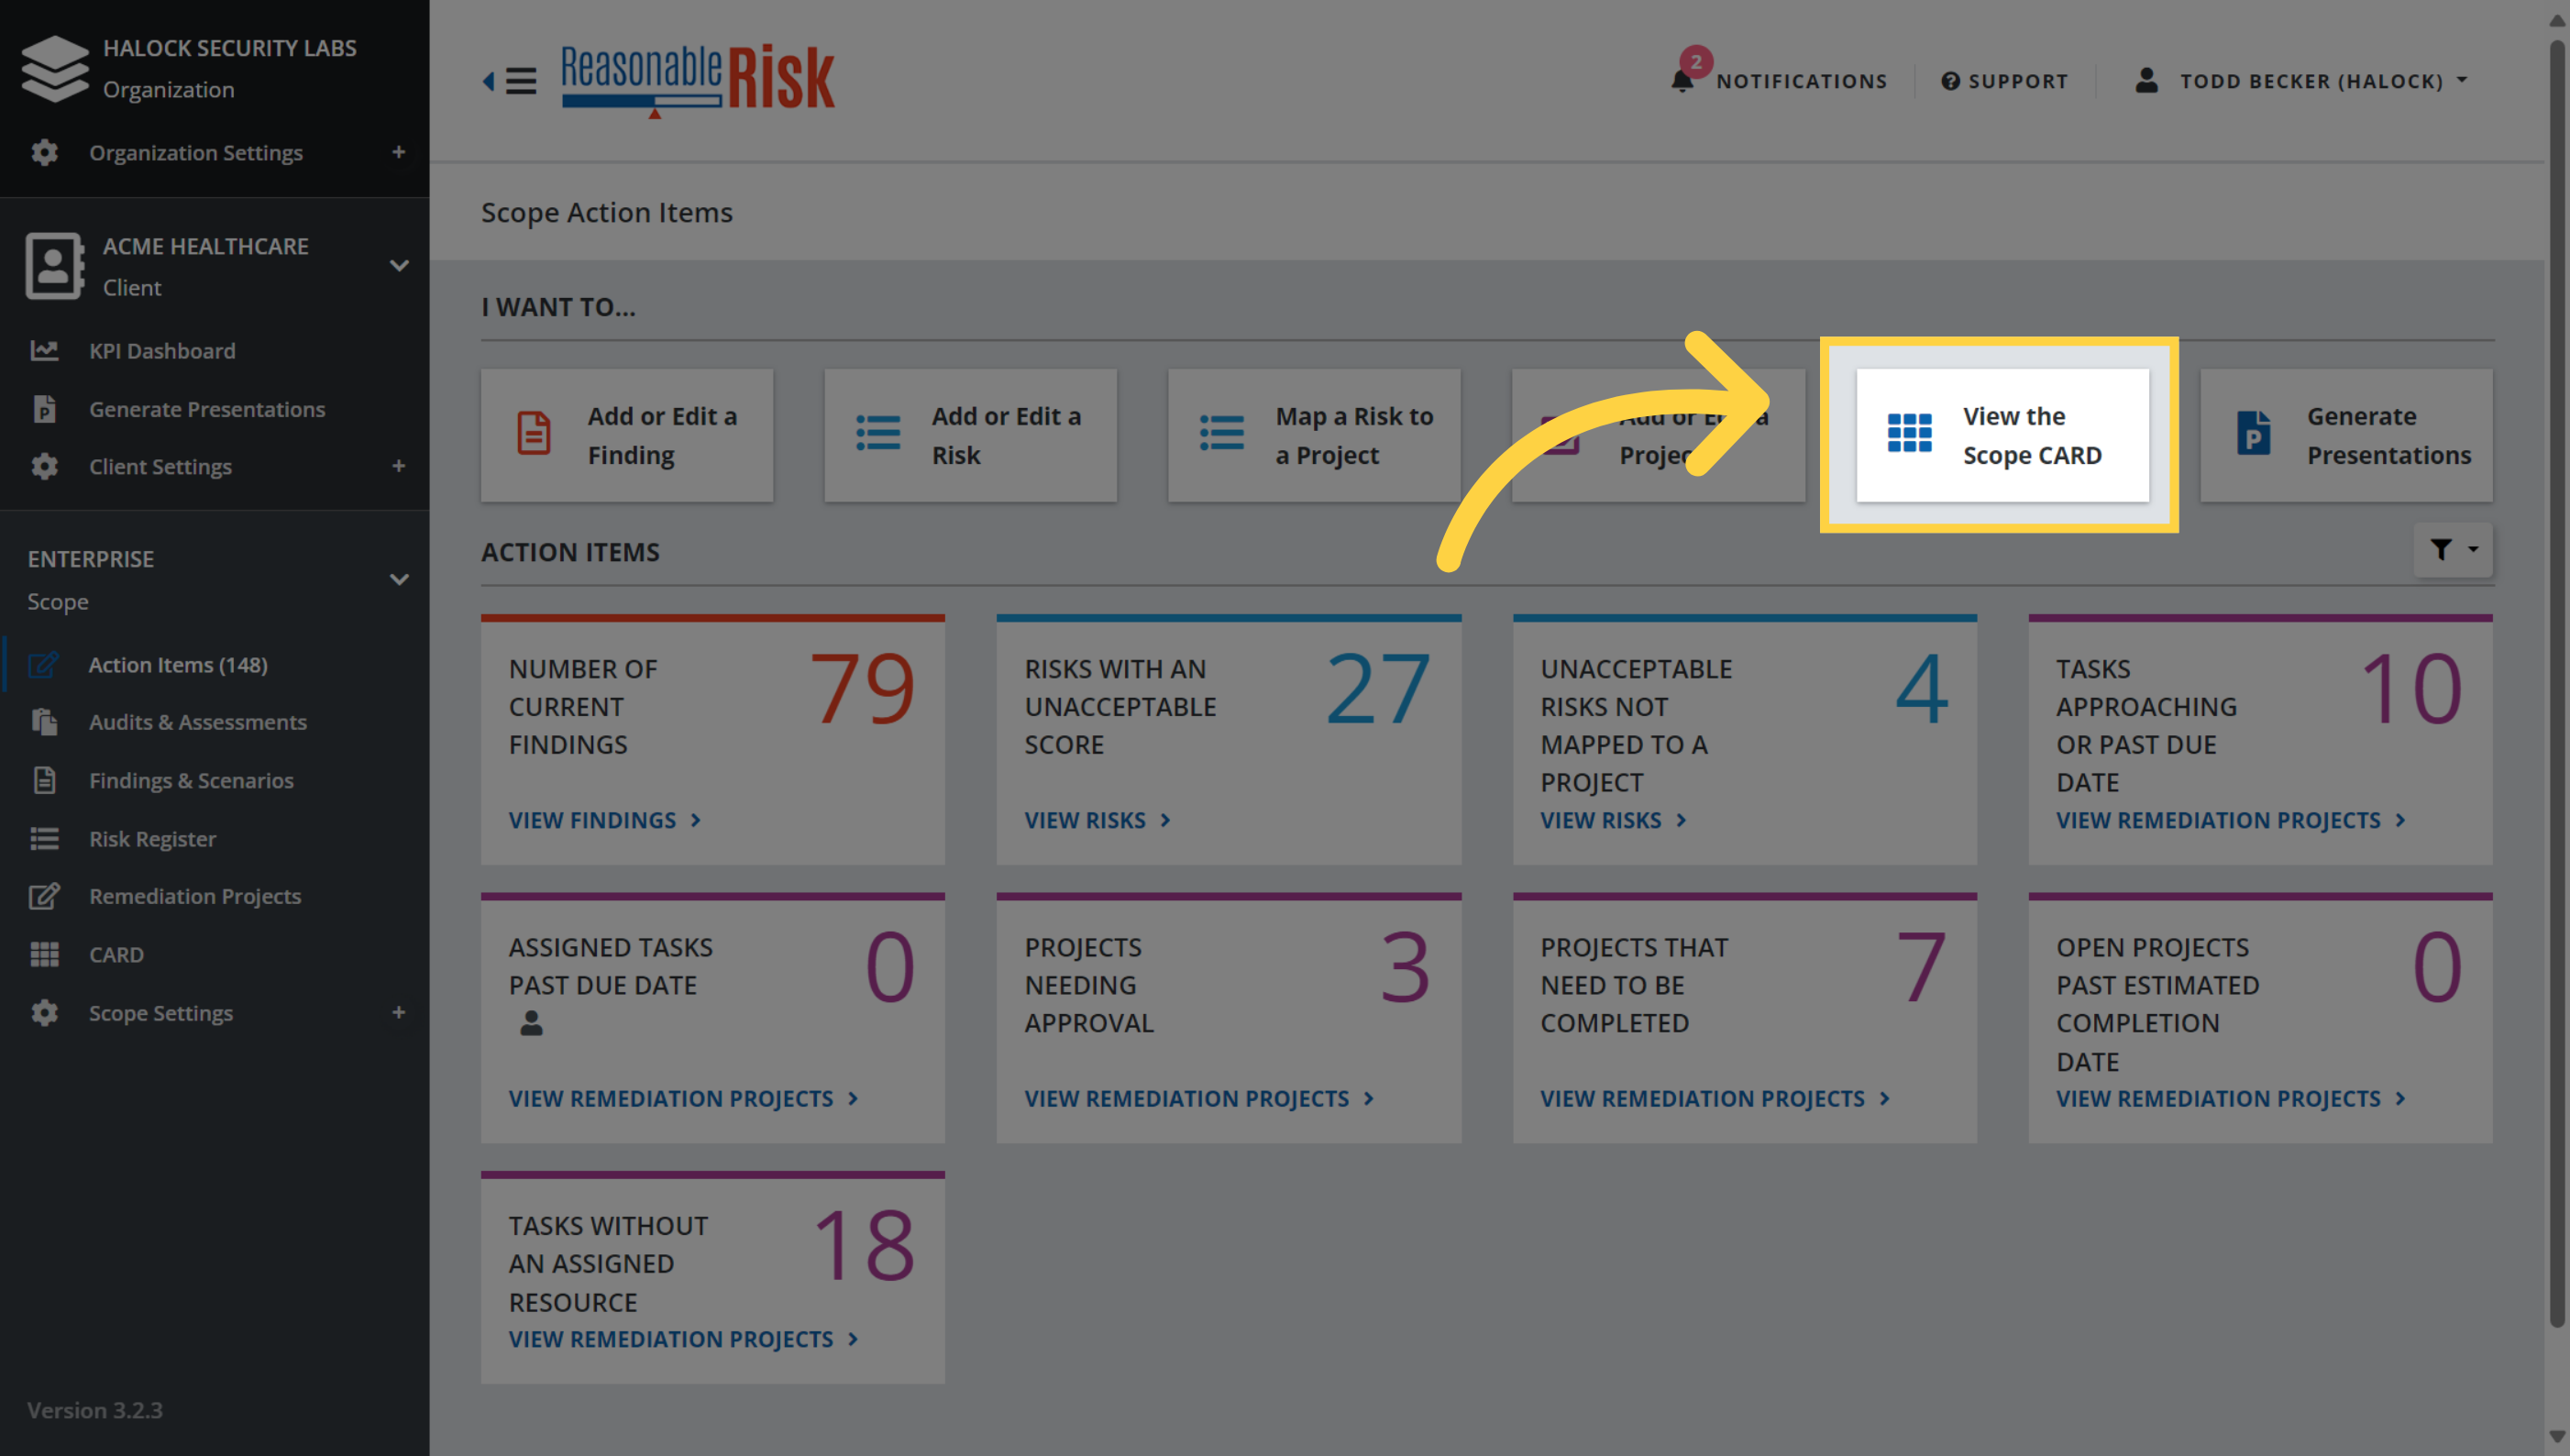Image resolution: width=2570 pixels, height=1456 pixels.
Task: Open KPI Dashboard in sidebar
Action: pos(162,350)
